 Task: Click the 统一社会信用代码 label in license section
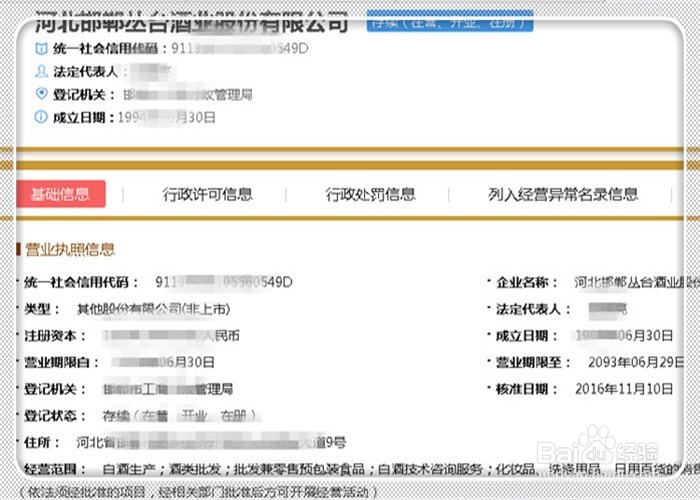click(x=81, y=282)
